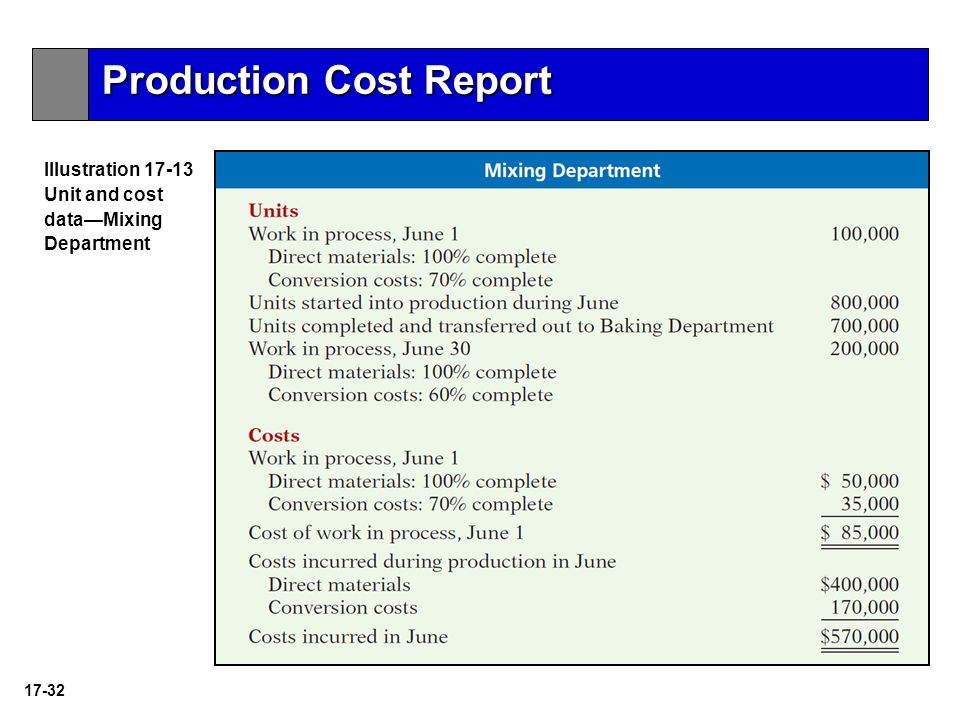Image resolution: width=960 pixels, height=720 pixels.
Task: Click the slide number 17-32
Action: [x=45, y=691]
